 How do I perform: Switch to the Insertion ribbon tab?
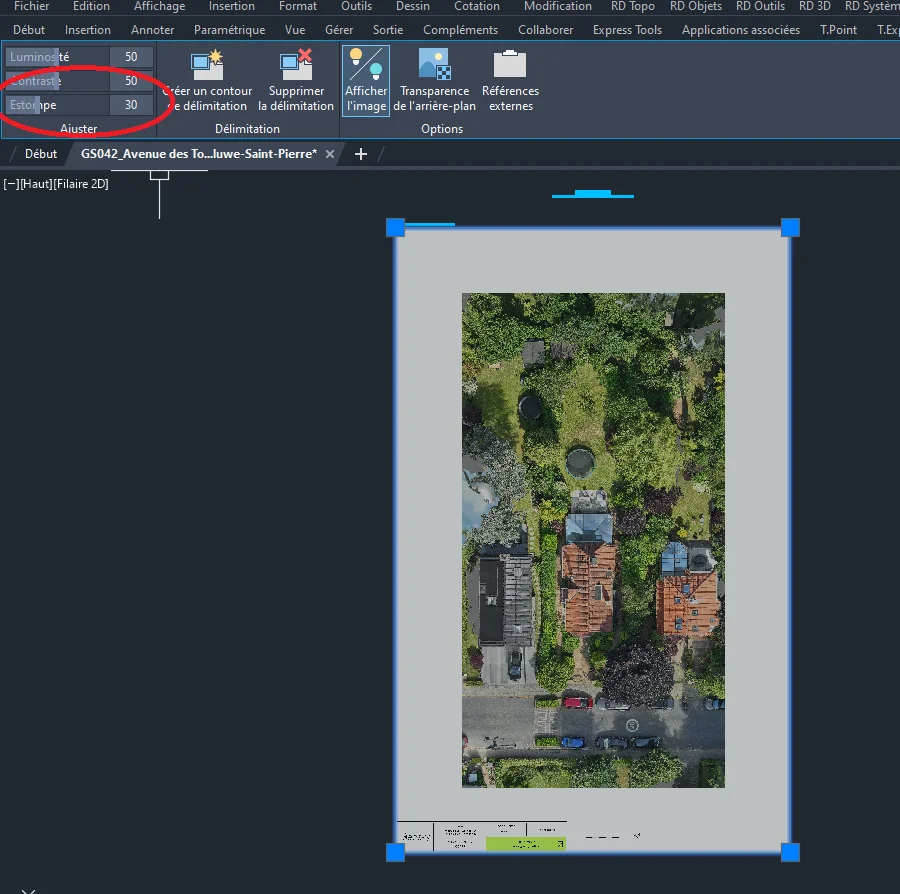88,30
